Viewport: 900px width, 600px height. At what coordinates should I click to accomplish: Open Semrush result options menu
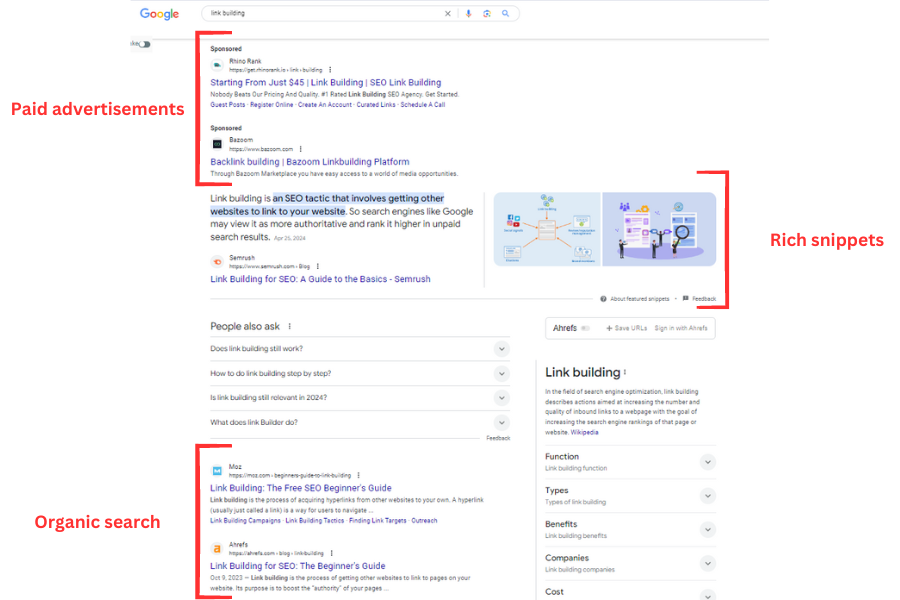(x=317, y=266)
